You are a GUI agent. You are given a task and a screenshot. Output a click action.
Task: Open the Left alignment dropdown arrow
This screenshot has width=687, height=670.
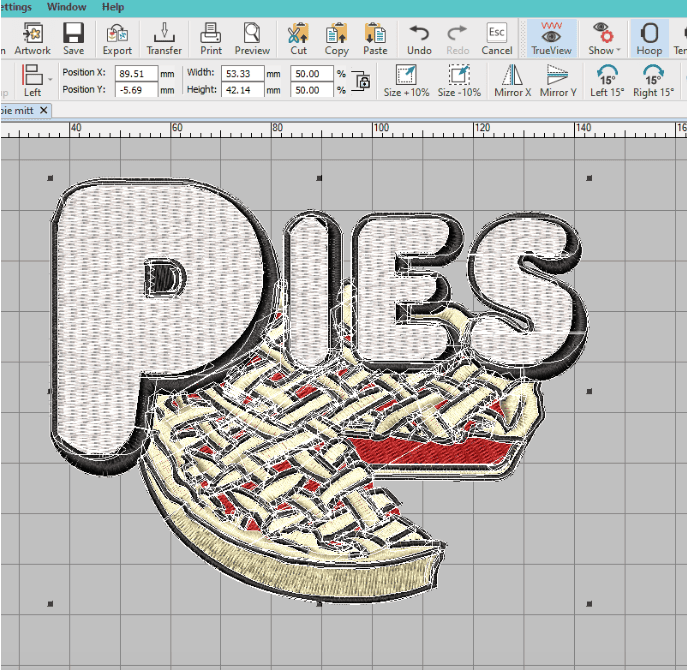point(50,78)
